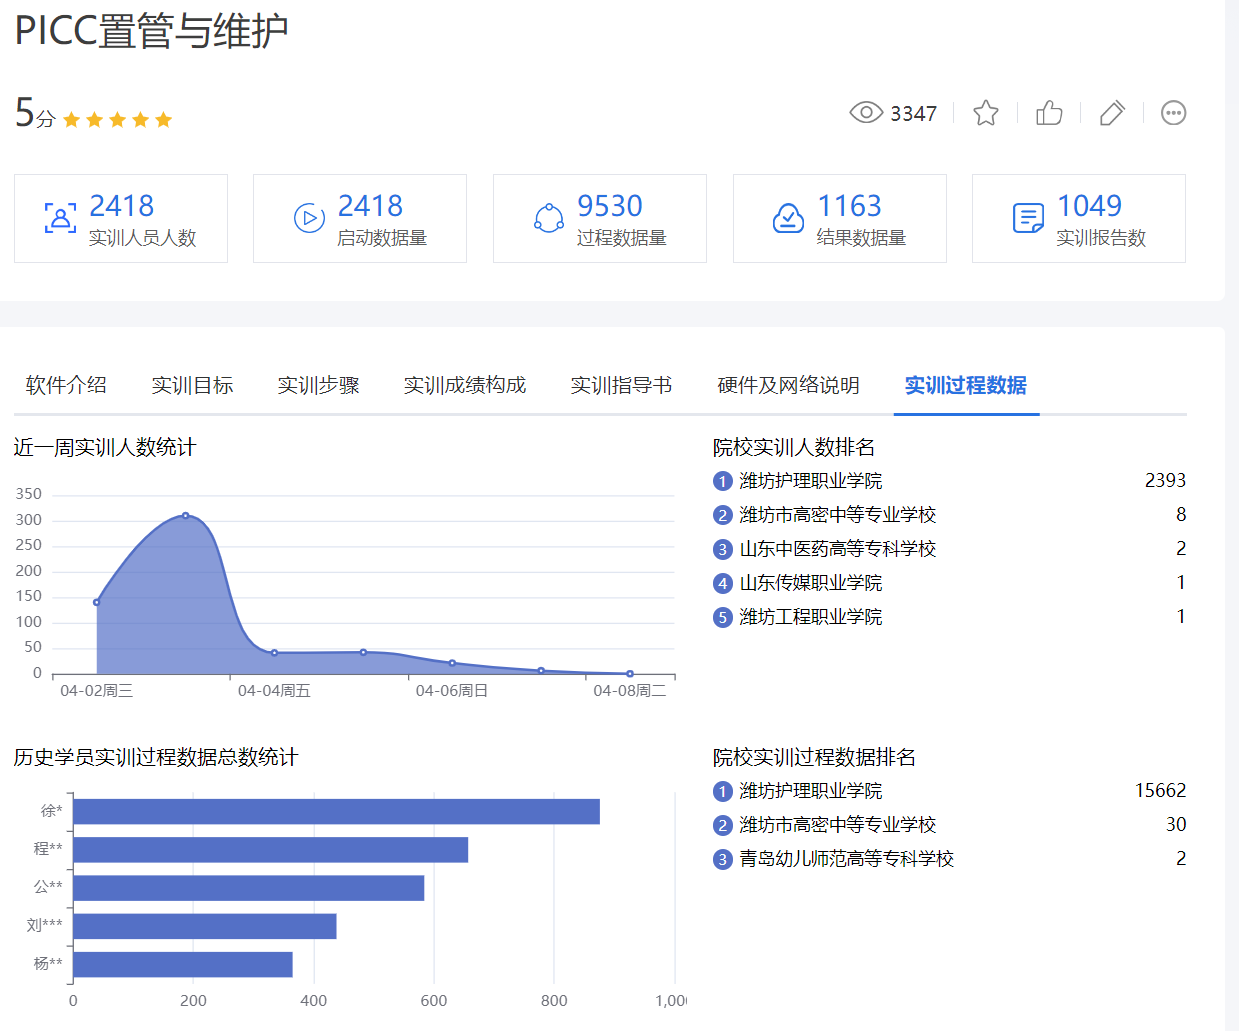Click the 实训报告数 document icon
Viewport: 1239px width, 1031px height.
click(1028, 218)
